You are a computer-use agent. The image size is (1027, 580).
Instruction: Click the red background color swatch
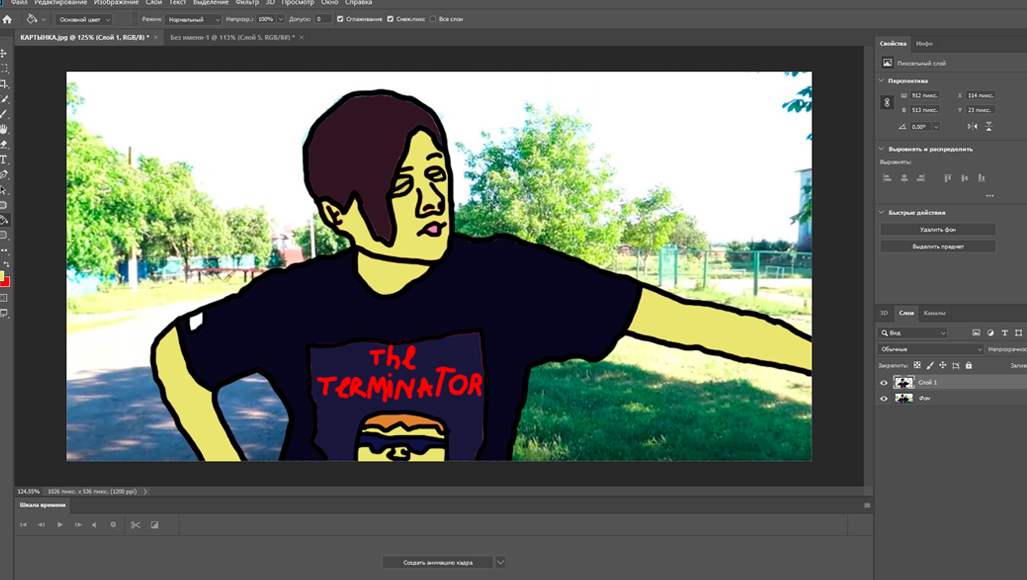coord(5,283)
